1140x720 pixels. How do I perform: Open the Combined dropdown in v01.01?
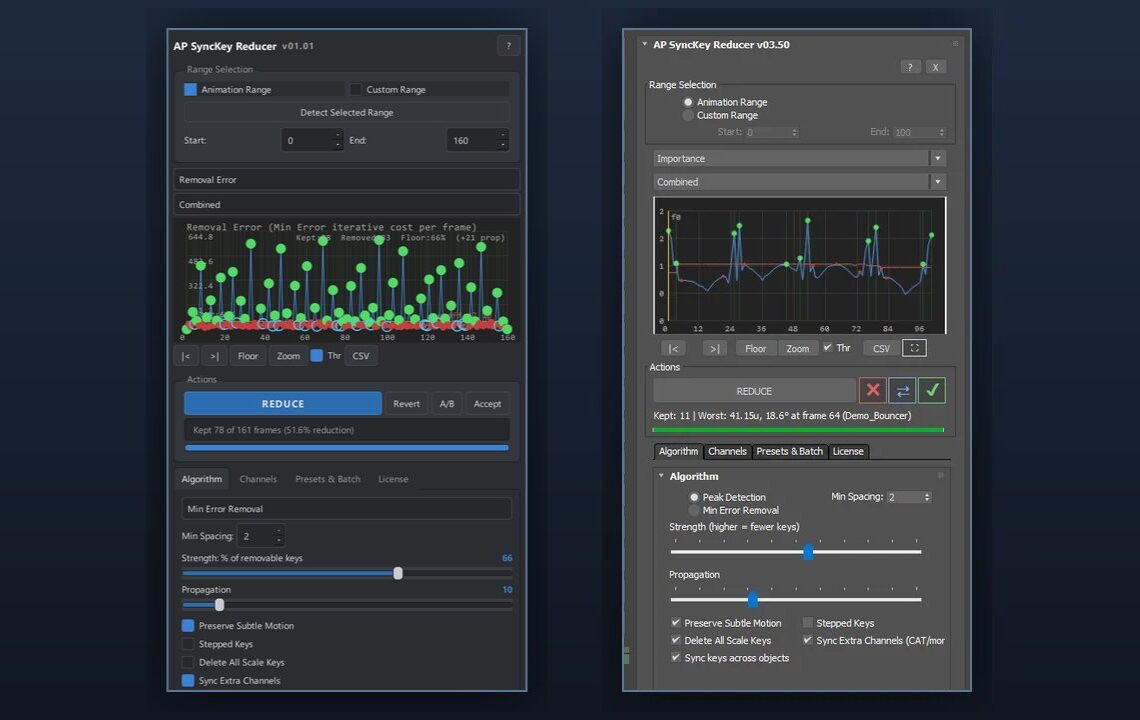347,204
